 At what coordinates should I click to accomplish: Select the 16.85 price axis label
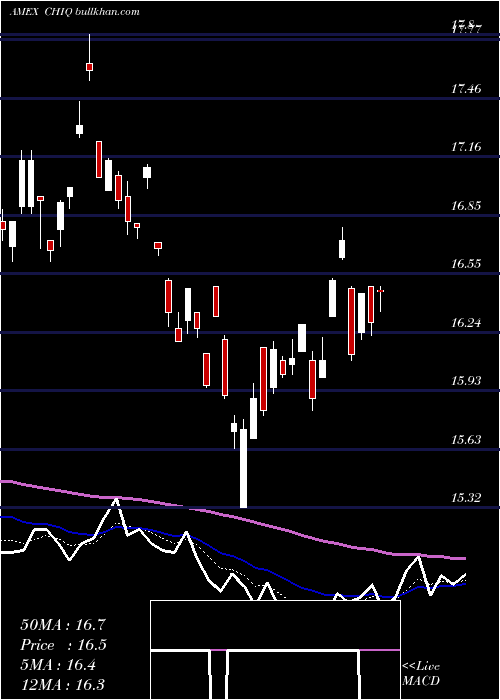466,206
